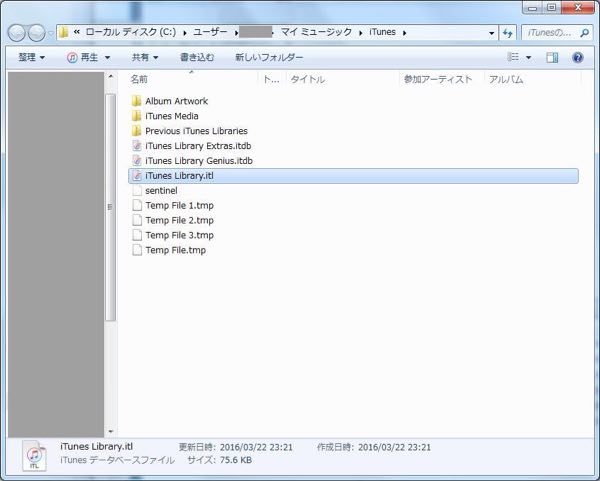Viewport: 600px width, 481px height.
Task: Open recent pages dropdown next to forward arrow
Action: pos(51,33)
